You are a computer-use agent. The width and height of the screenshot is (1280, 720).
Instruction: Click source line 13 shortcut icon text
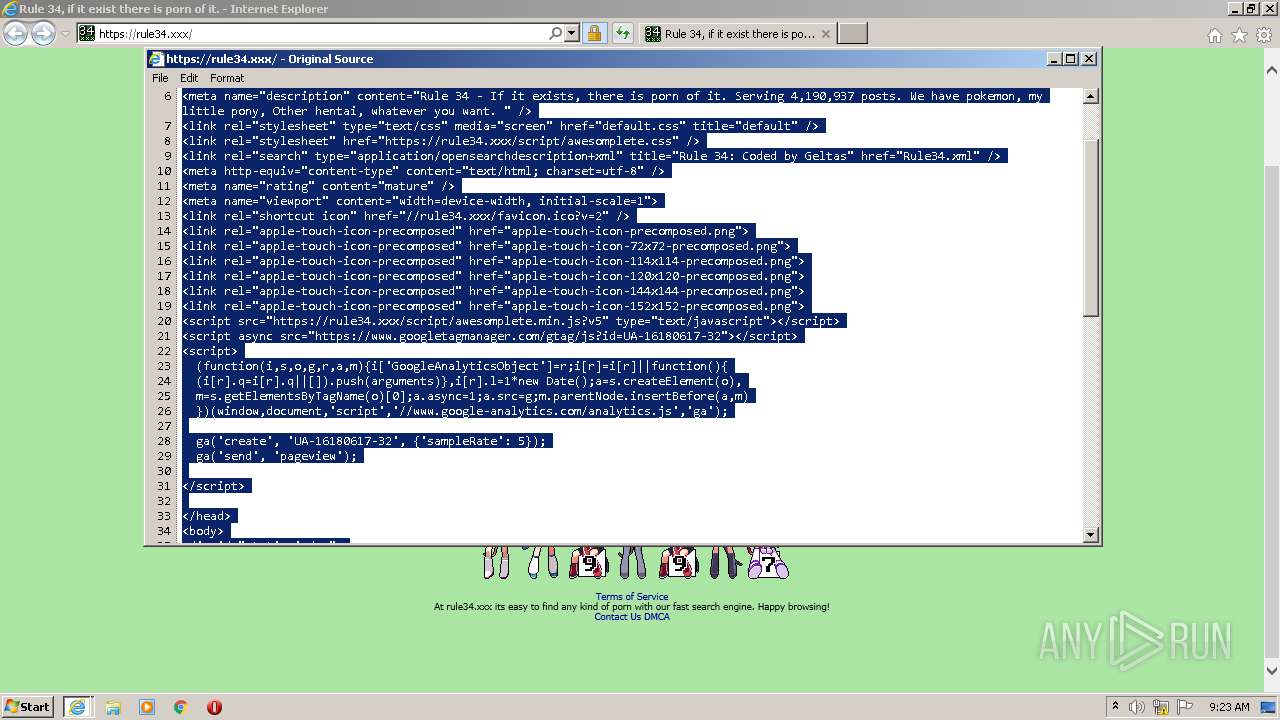click(406, 216)
